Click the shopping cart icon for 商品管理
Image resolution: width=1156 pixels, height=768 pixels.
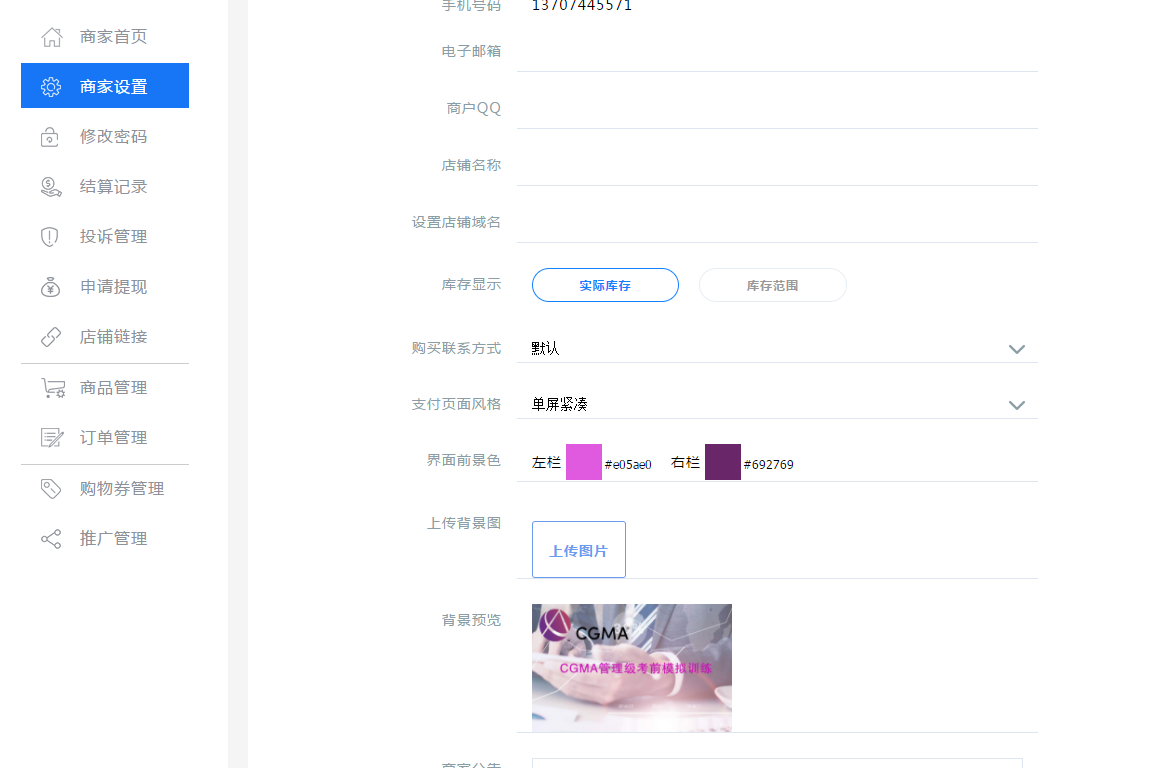[x=53, y=388]
